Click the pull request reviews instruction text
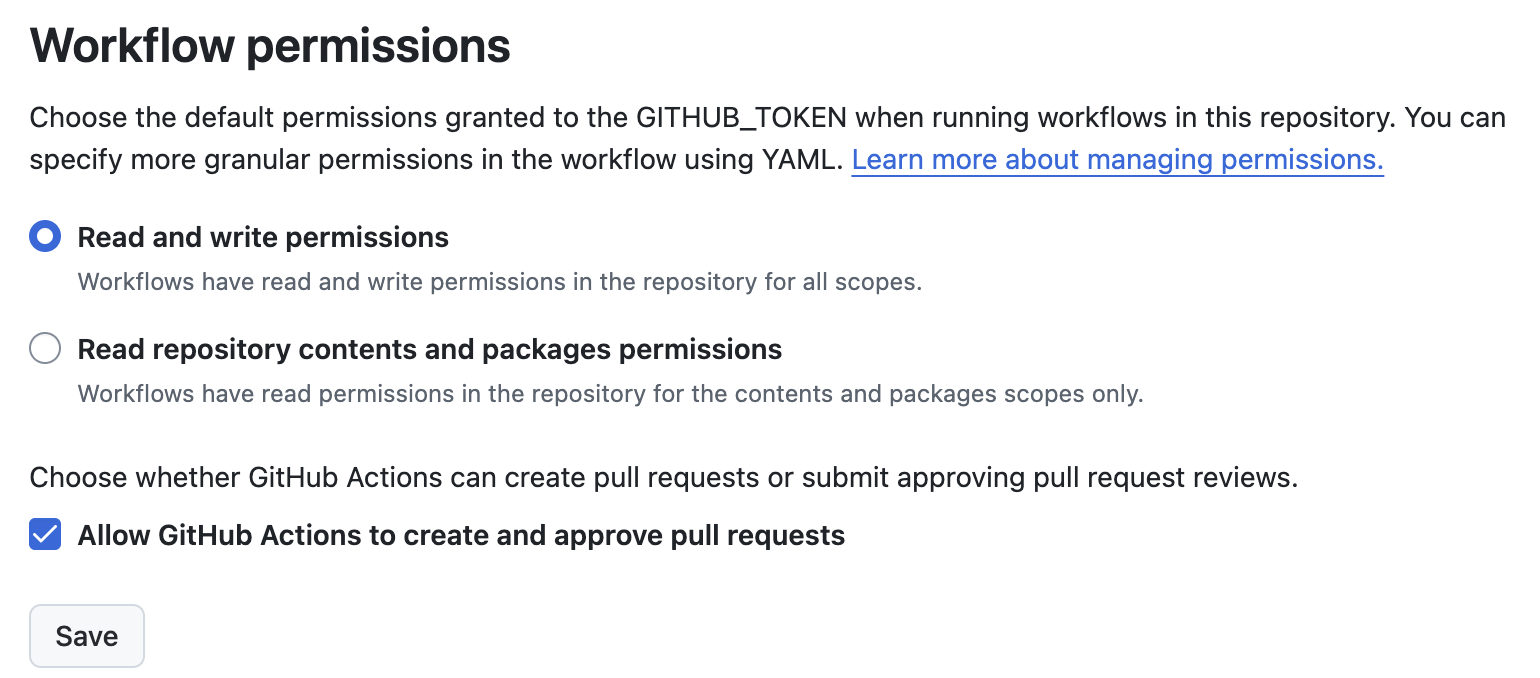This screenshot has height=678, width=1540. point(663,477)
